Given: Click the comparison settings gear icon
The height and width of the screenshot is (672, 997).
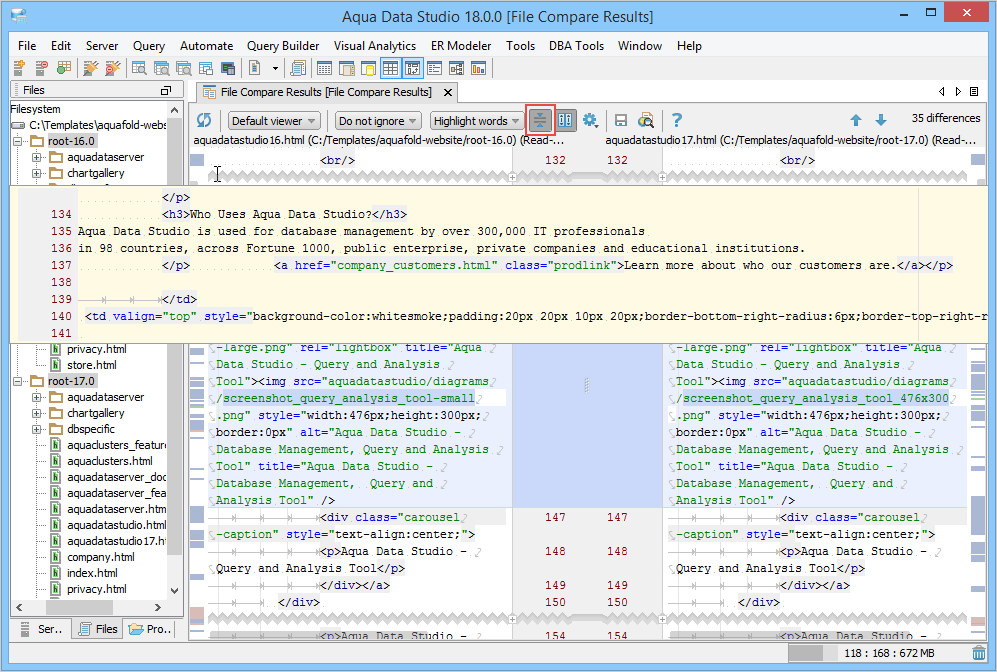Looking at the screenshot, I should 590,120.
